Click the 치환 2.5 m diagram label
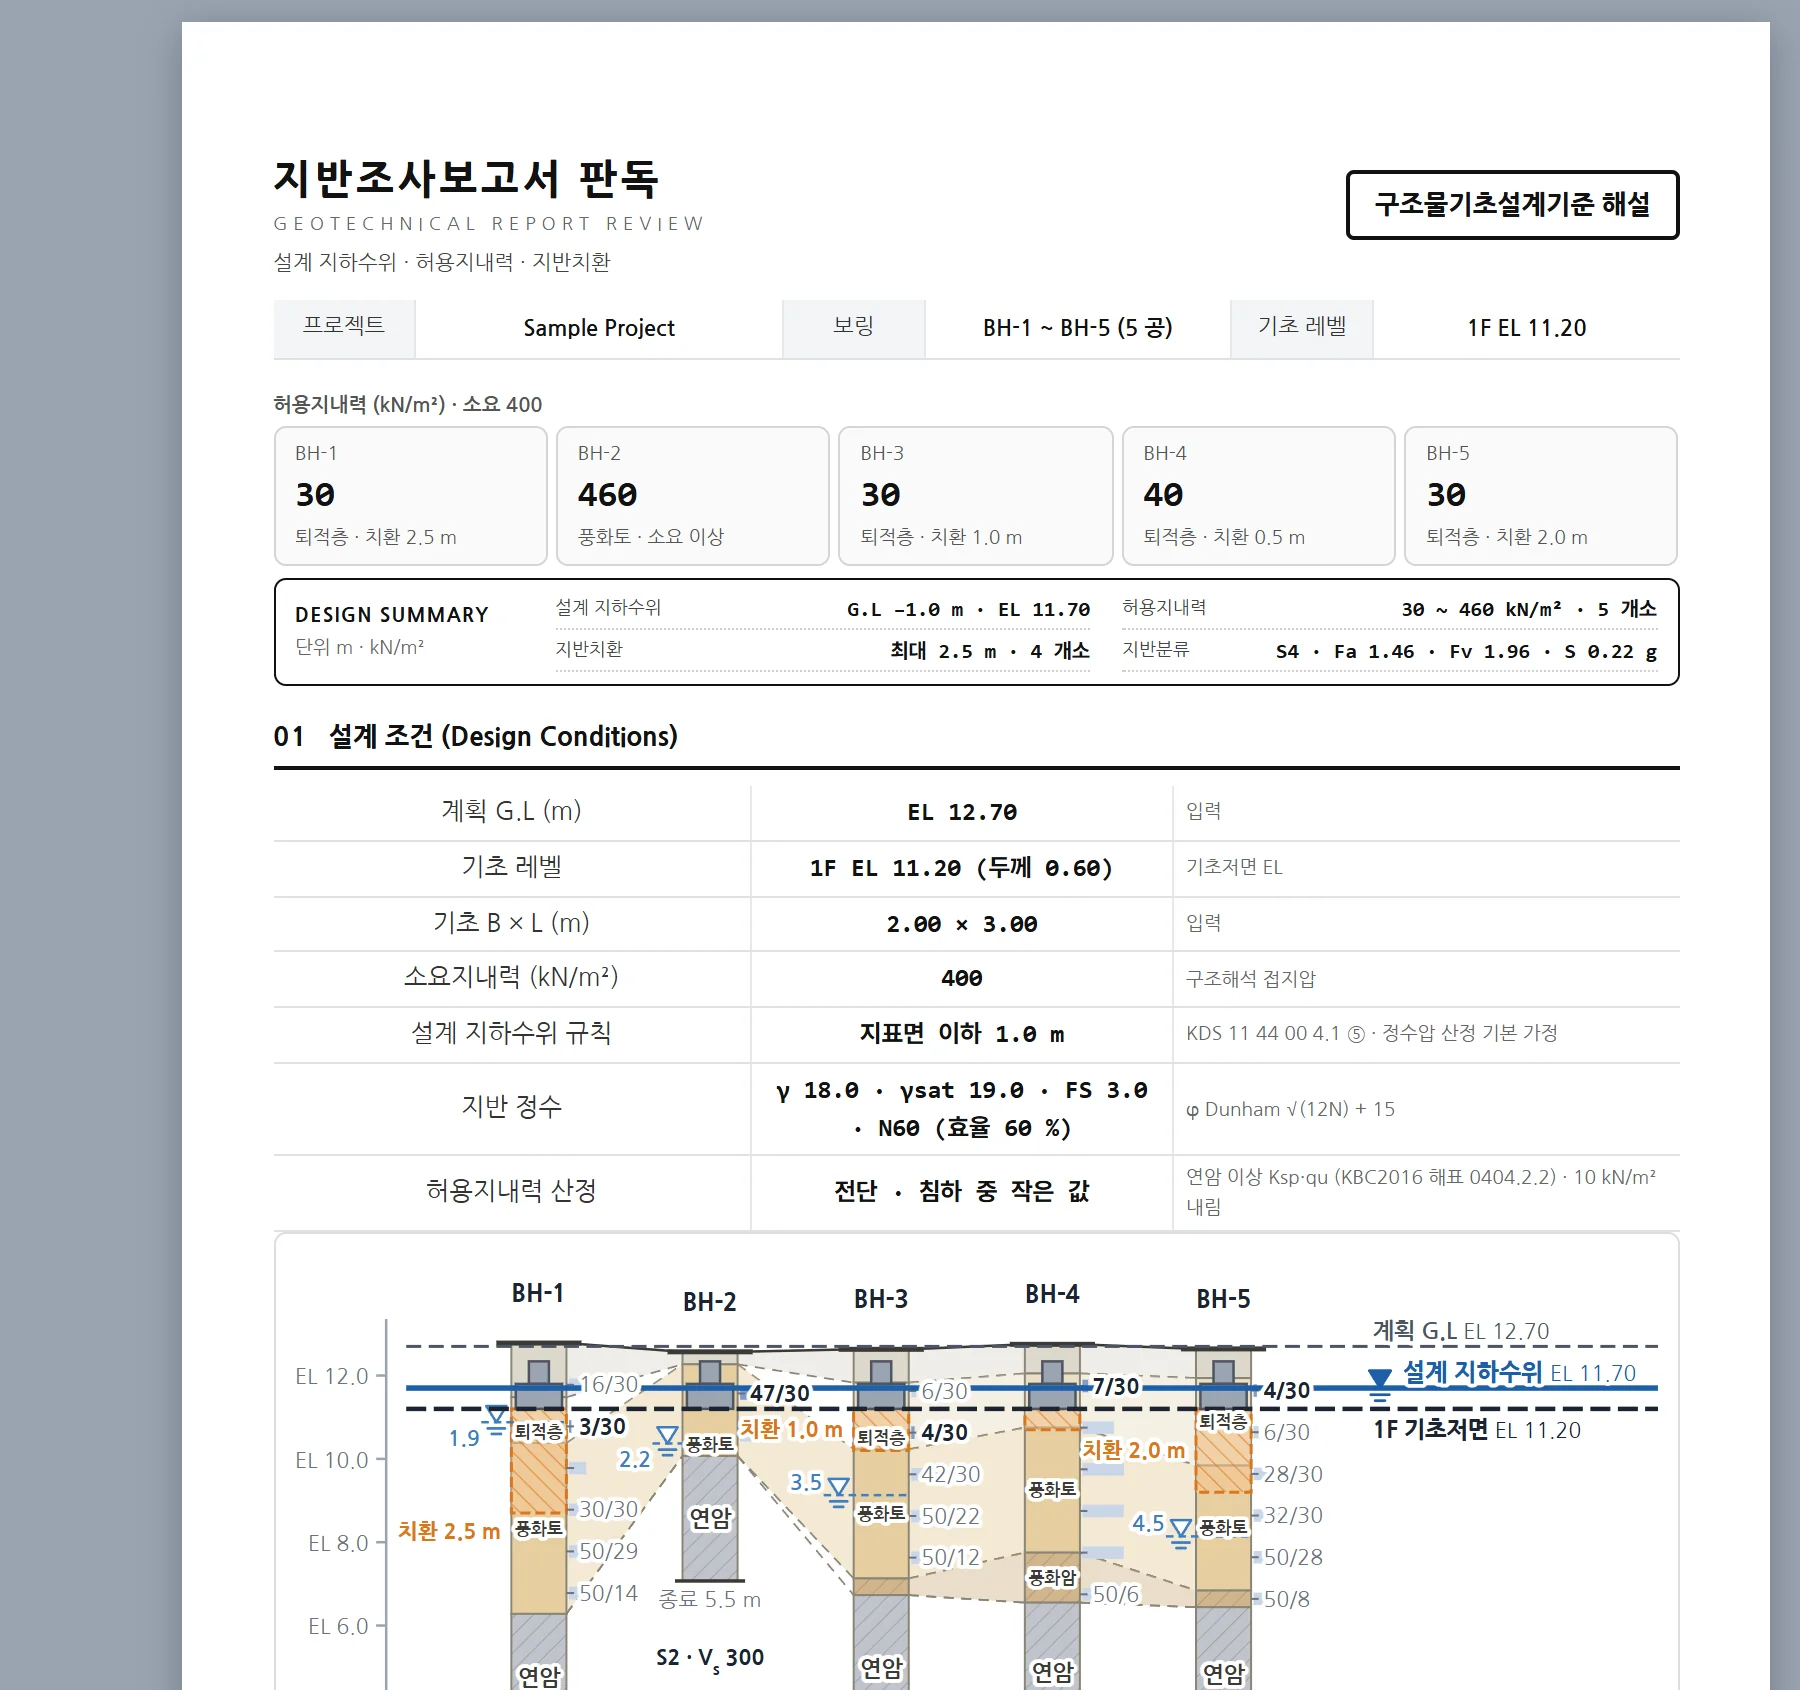This screenshot has width=1800, height=1690. (x=449, y=1531)
